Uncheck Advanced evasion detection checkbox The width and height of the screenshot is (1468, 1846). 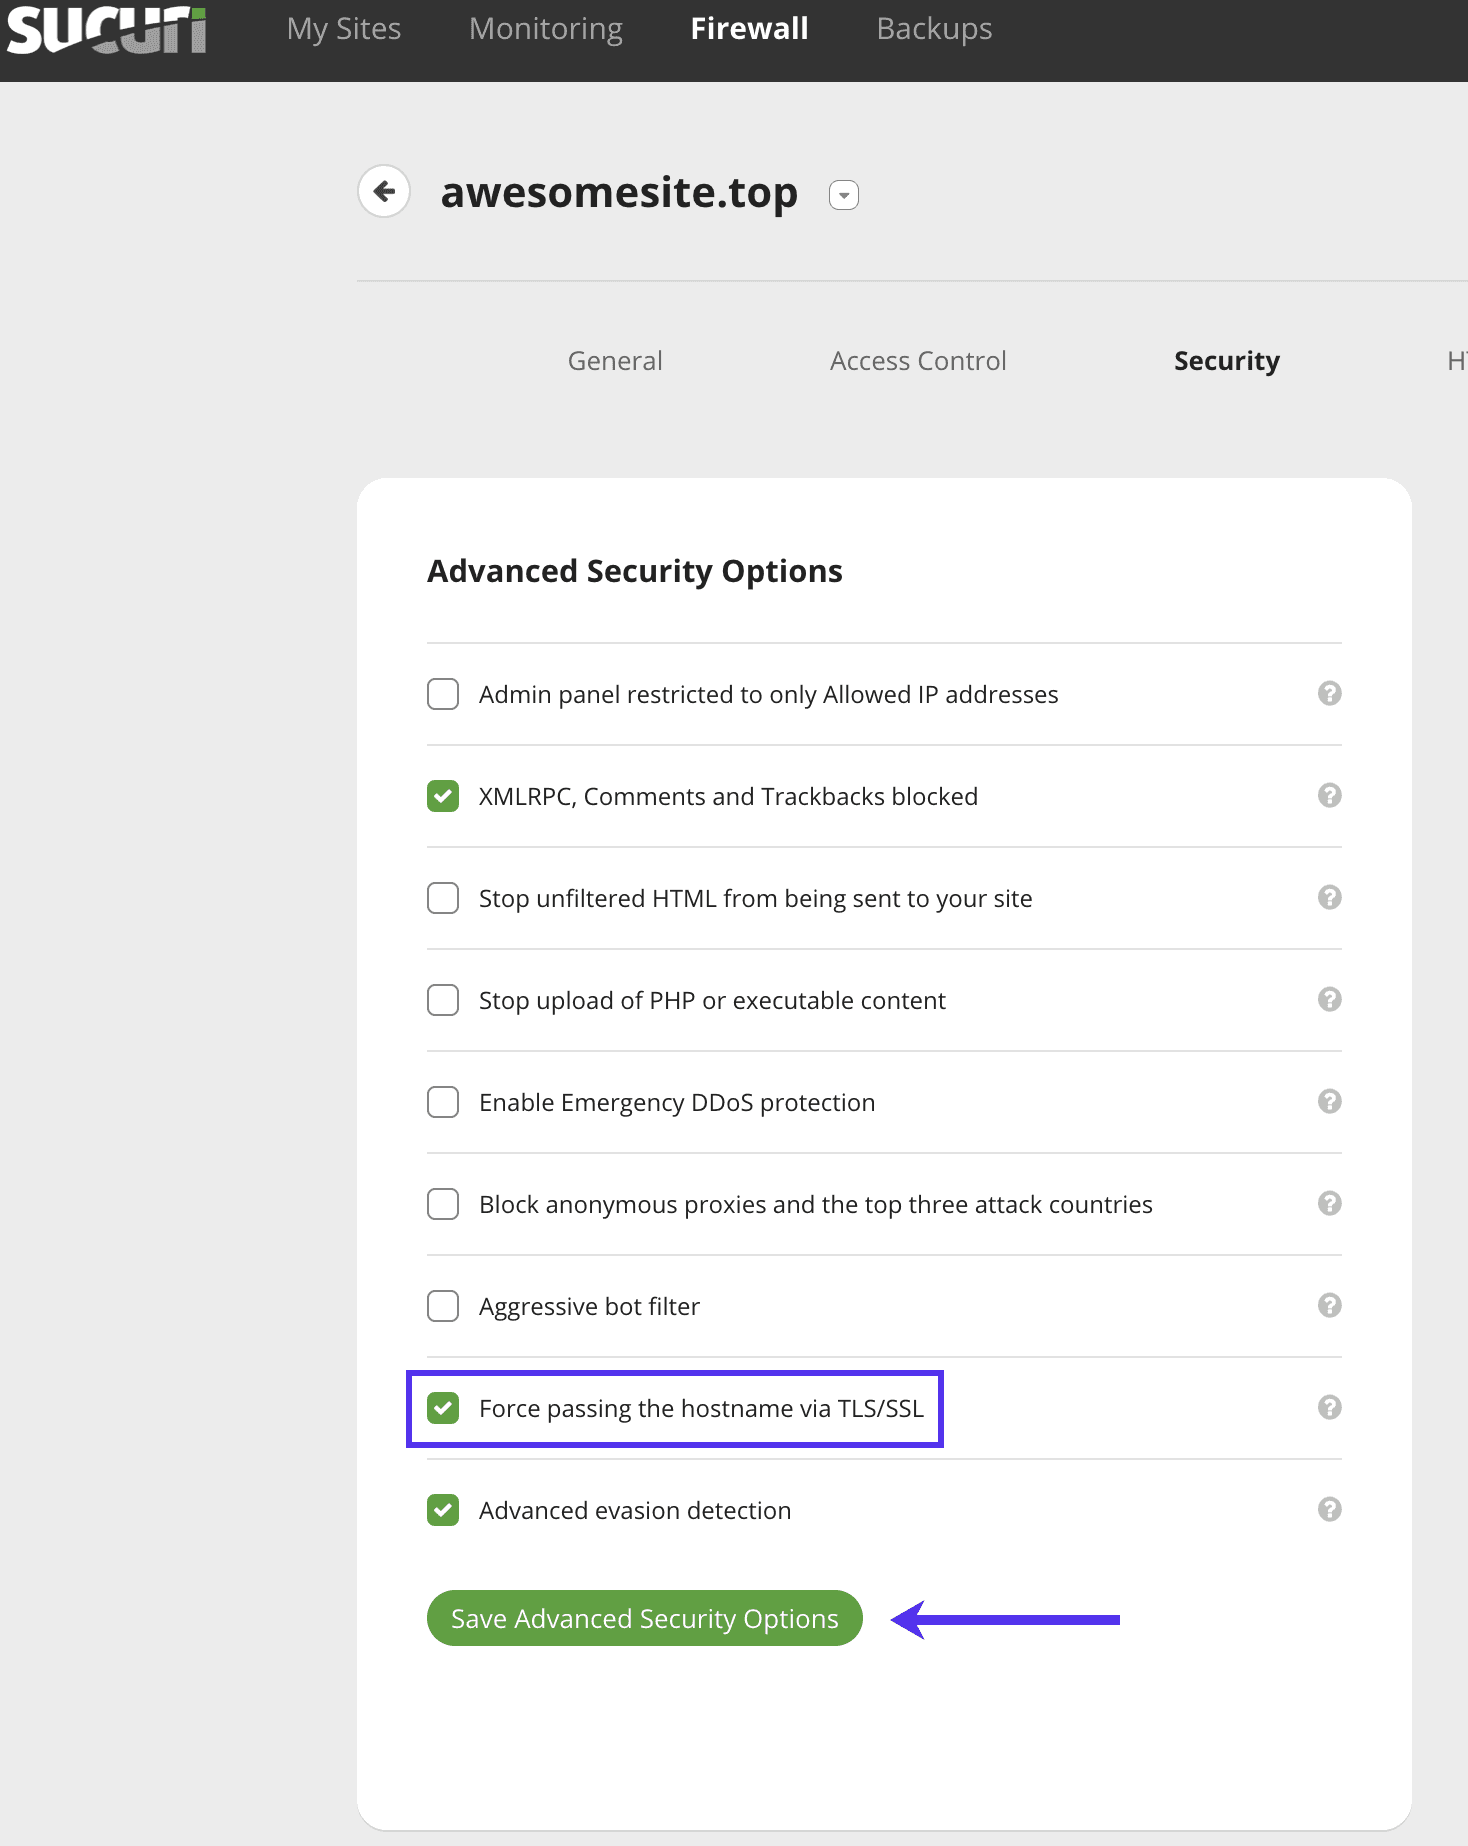click(x=443, y=1510)
